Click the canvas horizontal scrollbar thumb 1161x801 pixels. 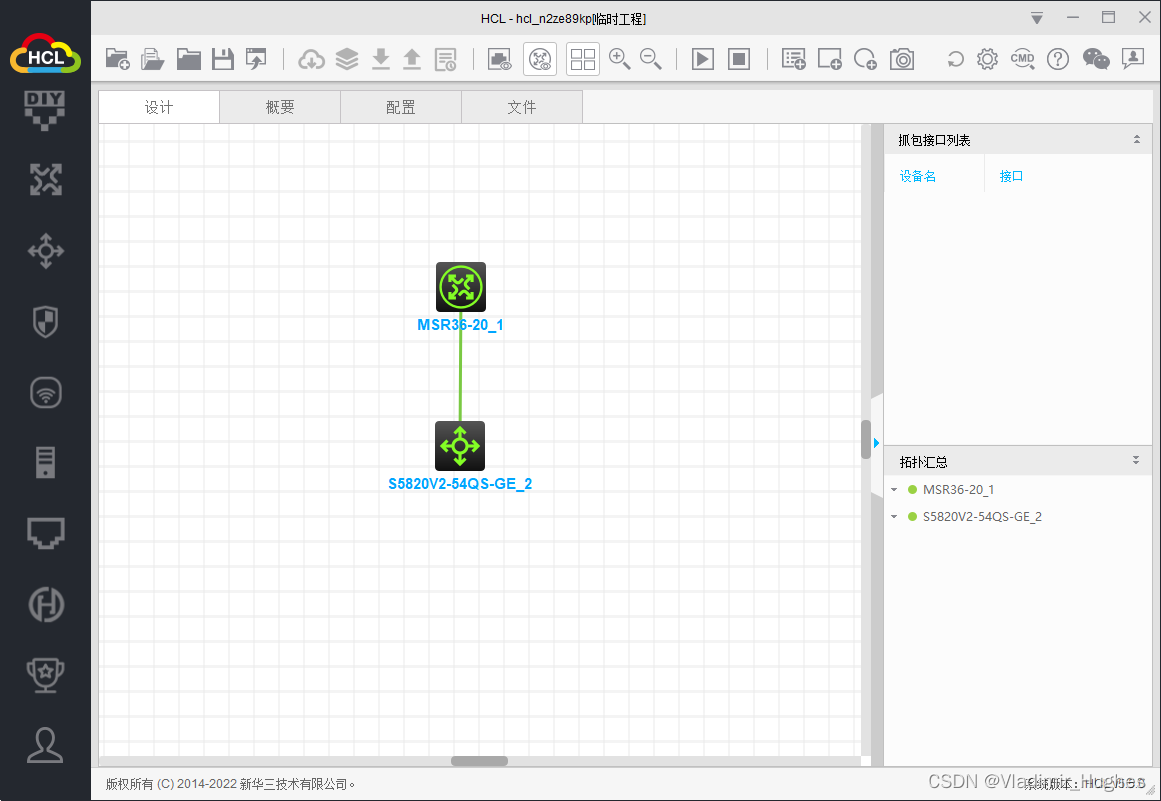click(479, 761)
